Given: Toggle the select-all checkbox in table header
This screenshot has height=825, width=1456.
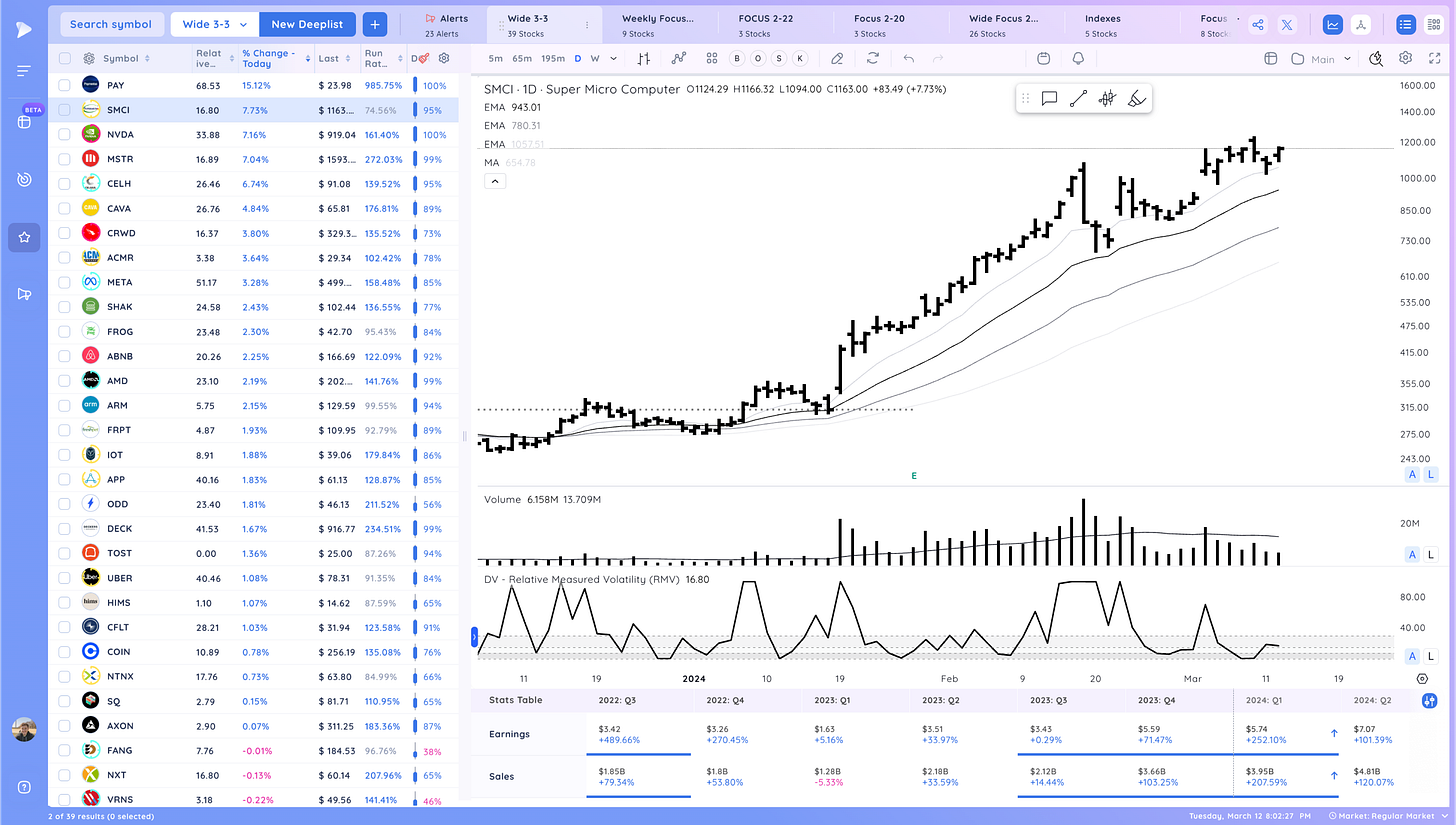Looking at the screenshot, I should click(65, 59).
